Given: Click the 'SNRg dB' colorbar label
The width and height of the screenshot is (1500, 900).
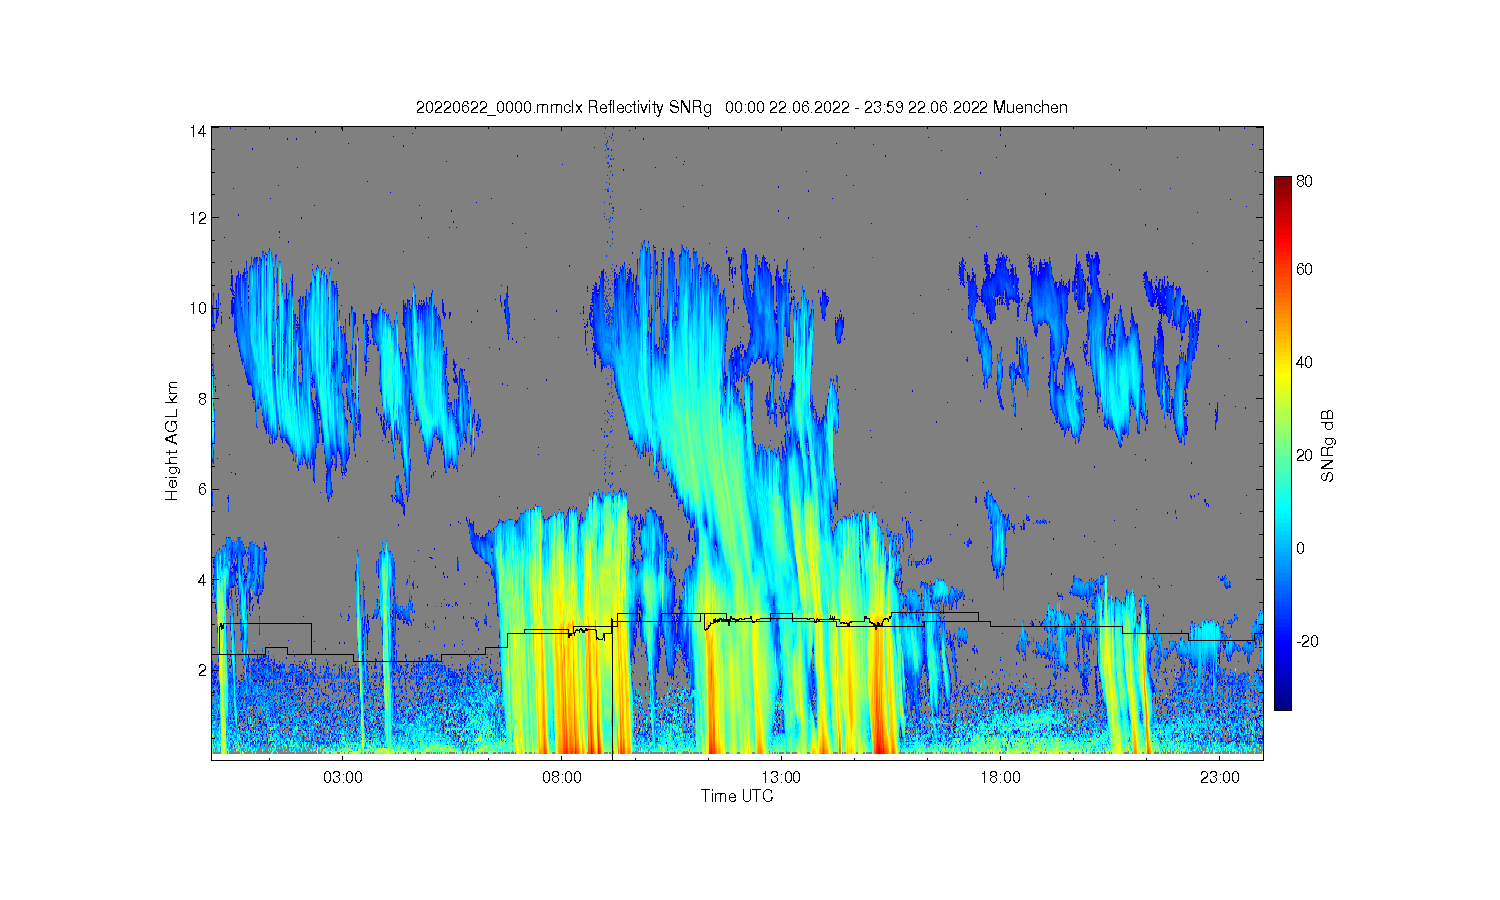Looking at the screenshot, I should click(x=1328, y=446).
